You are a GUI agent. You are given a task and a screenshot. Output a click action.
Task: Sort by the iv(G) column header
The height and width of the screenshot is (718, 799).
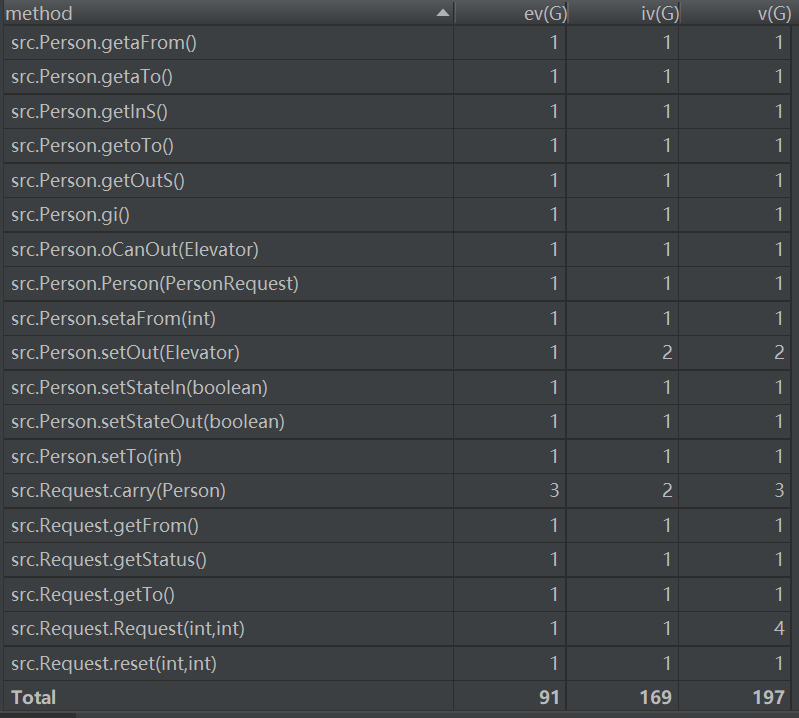coord(623,13)
